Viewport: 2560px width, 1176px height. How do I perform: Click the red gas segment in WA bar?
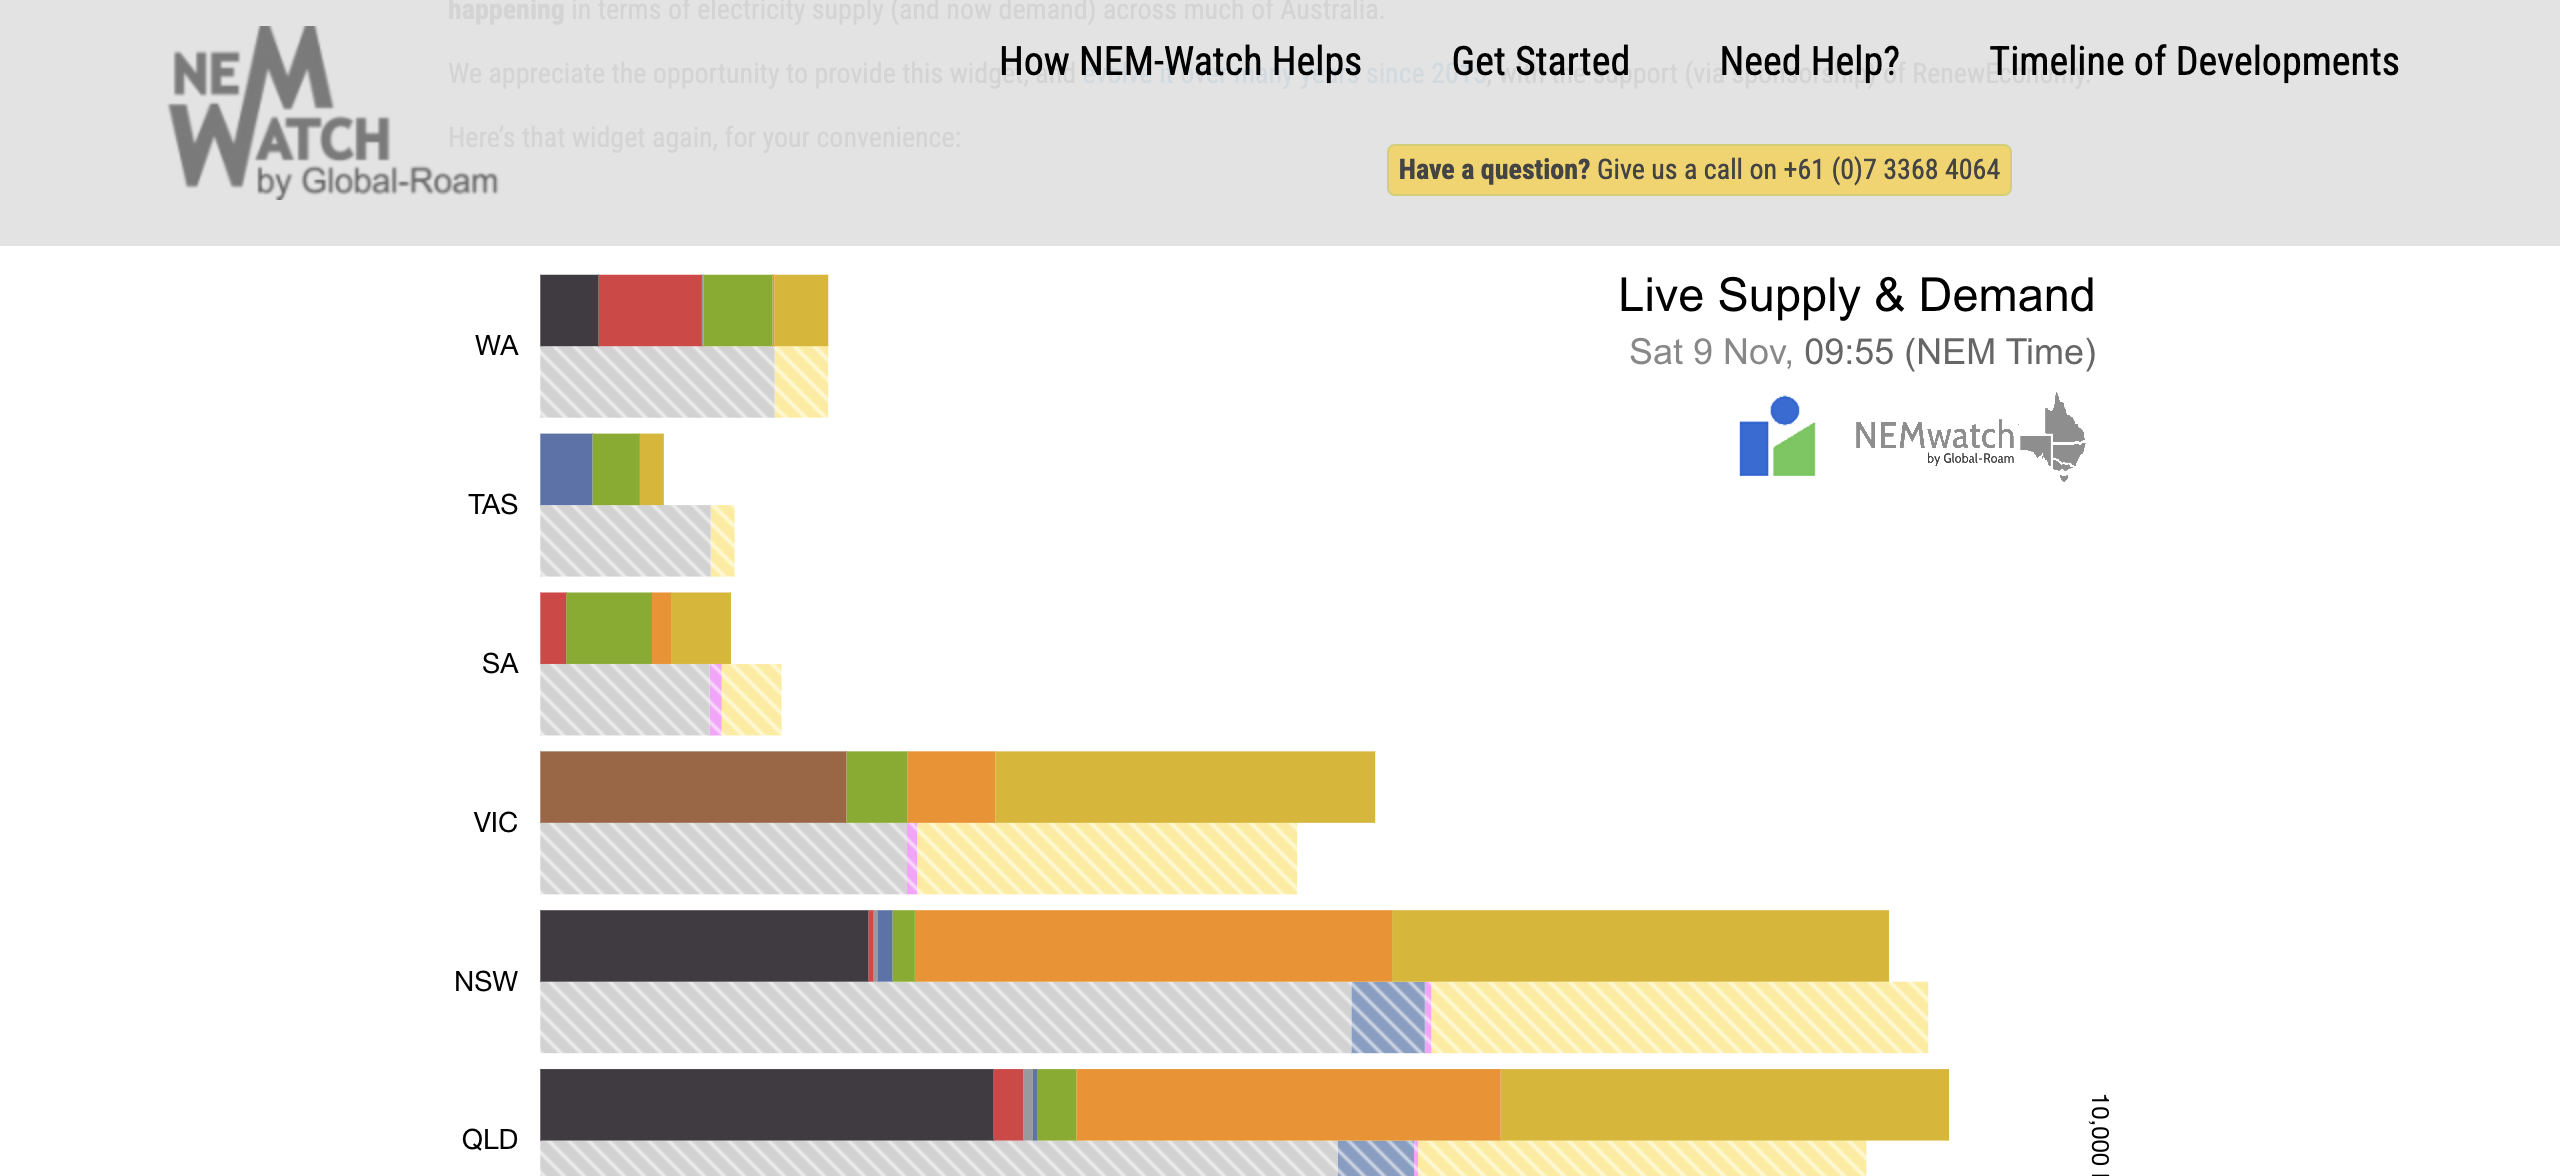(650, 311)
